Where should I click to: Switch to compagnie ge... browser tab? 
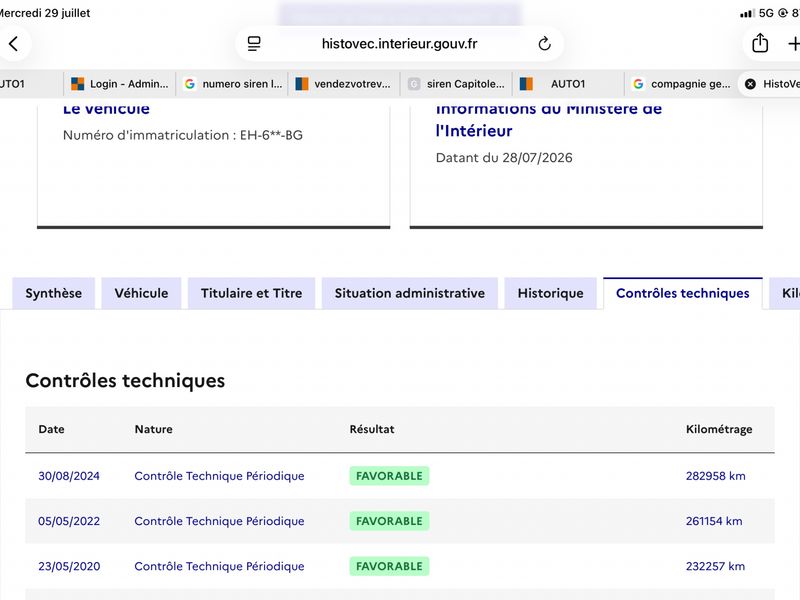click(681, 84)
